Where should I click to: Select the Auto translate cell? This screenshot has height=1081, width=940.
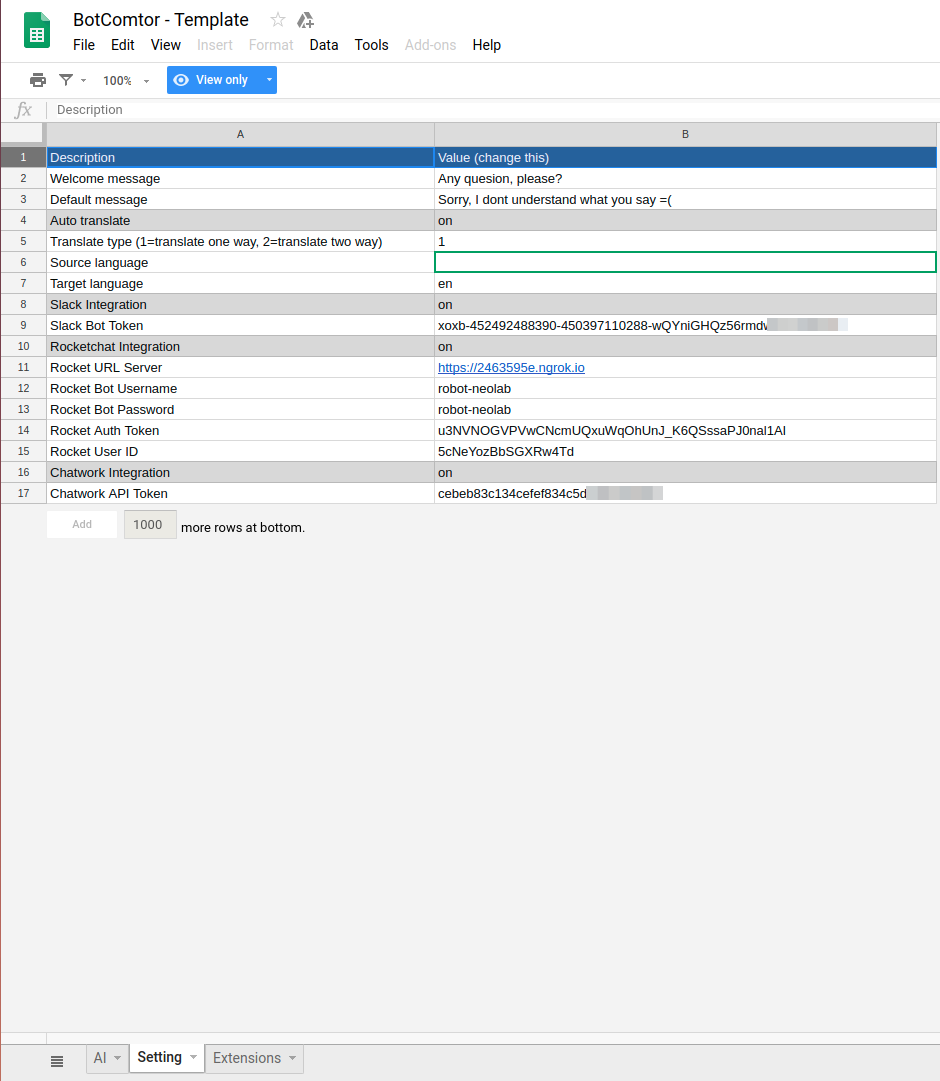pyautogui.click(x=240, y=221)
